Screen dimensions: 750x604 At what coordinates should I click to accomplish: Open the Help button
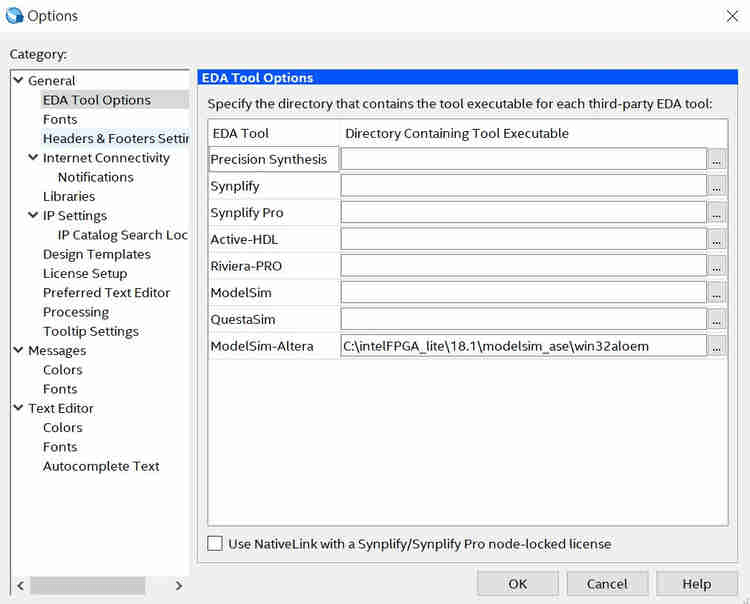click(x=696, y=584)
